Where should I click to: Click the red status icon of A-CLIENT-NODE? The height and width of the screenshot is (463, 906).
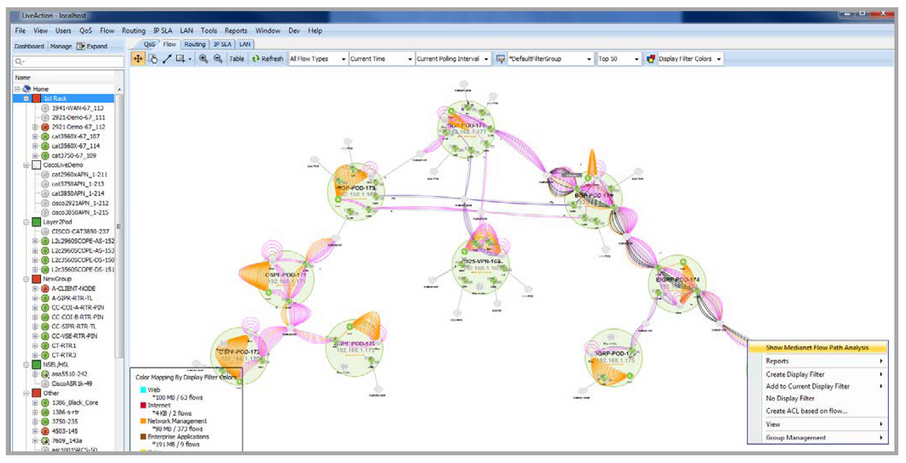click(45, 288)
